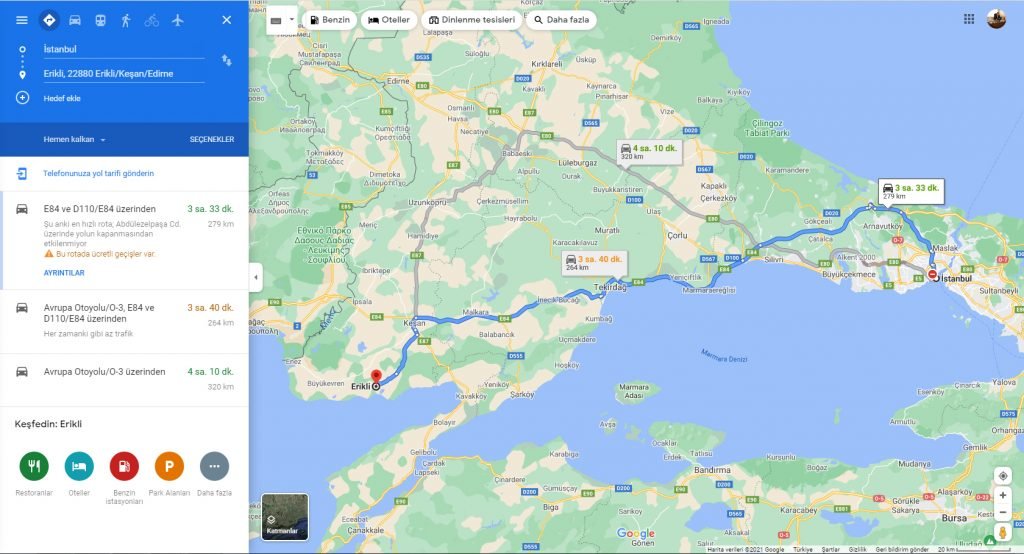This screenshot has width=1024, height=554.
Task: Choose the Oteller filter chip
Action: tap(389, 20)
